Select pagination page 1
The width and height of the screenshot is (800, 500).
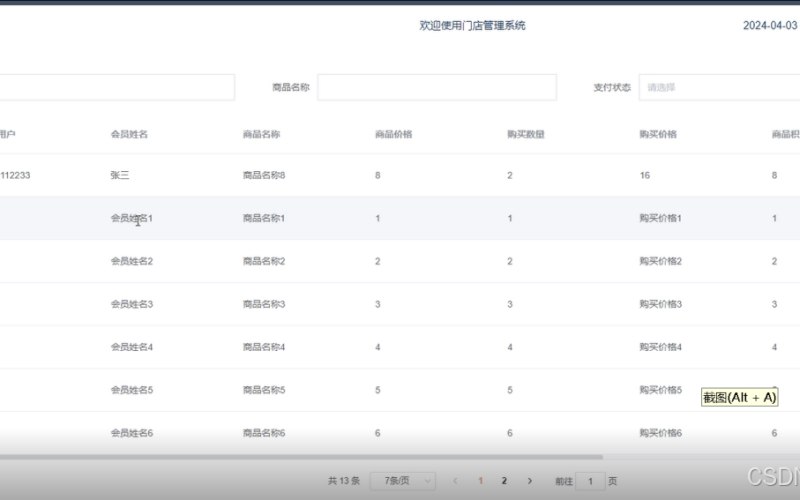point(480,481)
